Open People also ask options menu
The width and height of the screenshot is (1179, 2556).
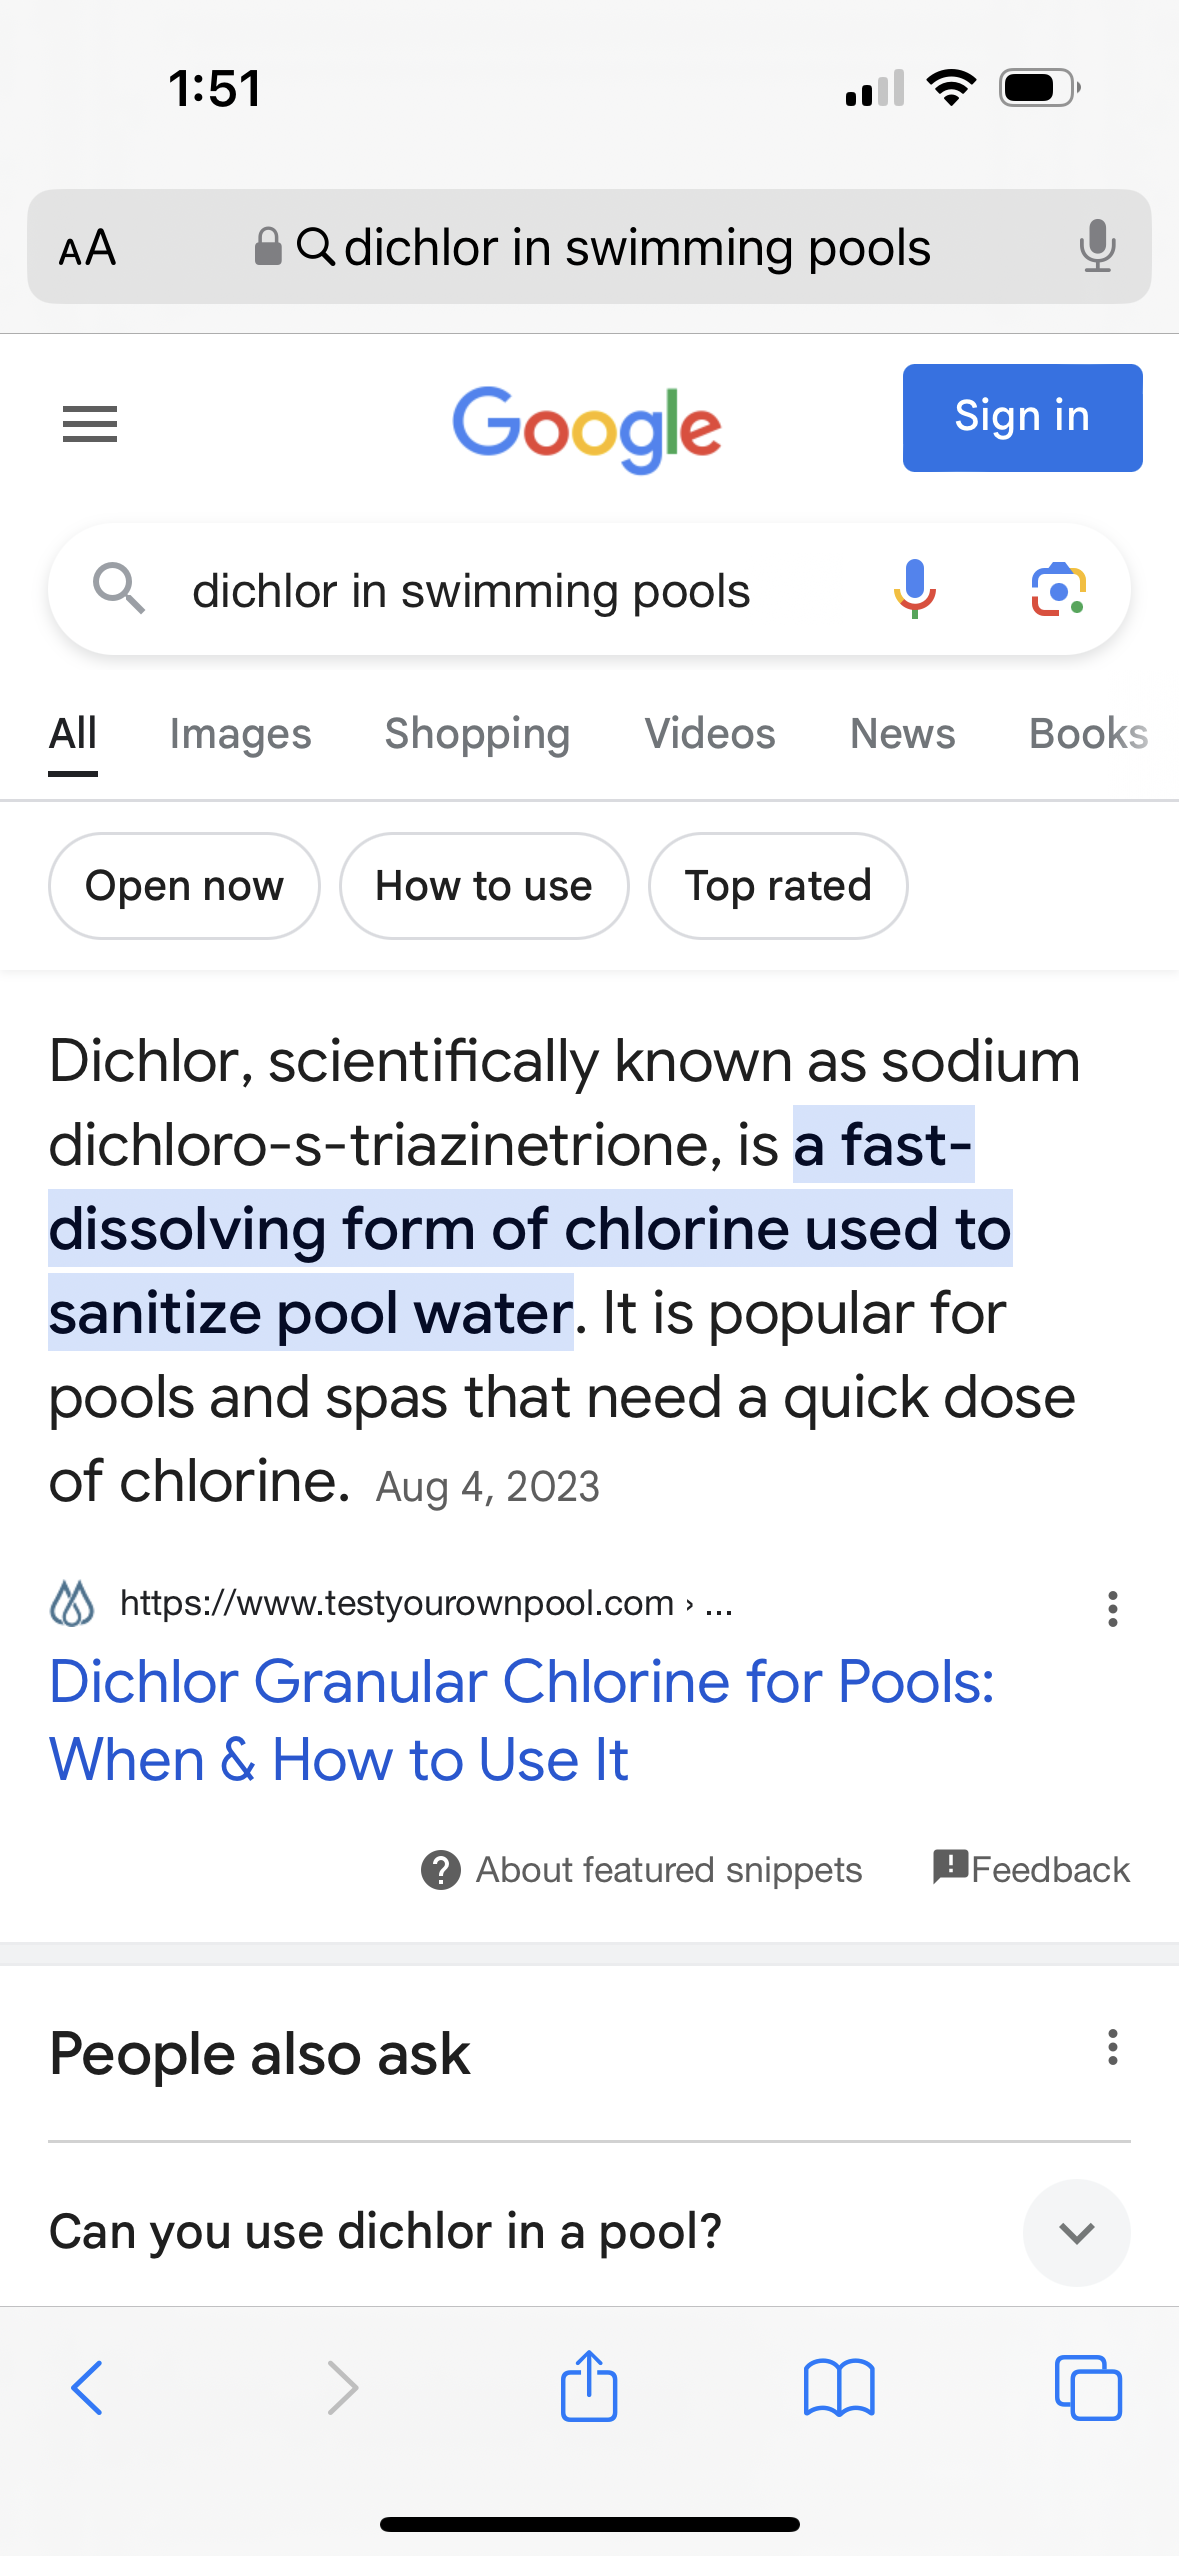[x=1112, y=2048]
